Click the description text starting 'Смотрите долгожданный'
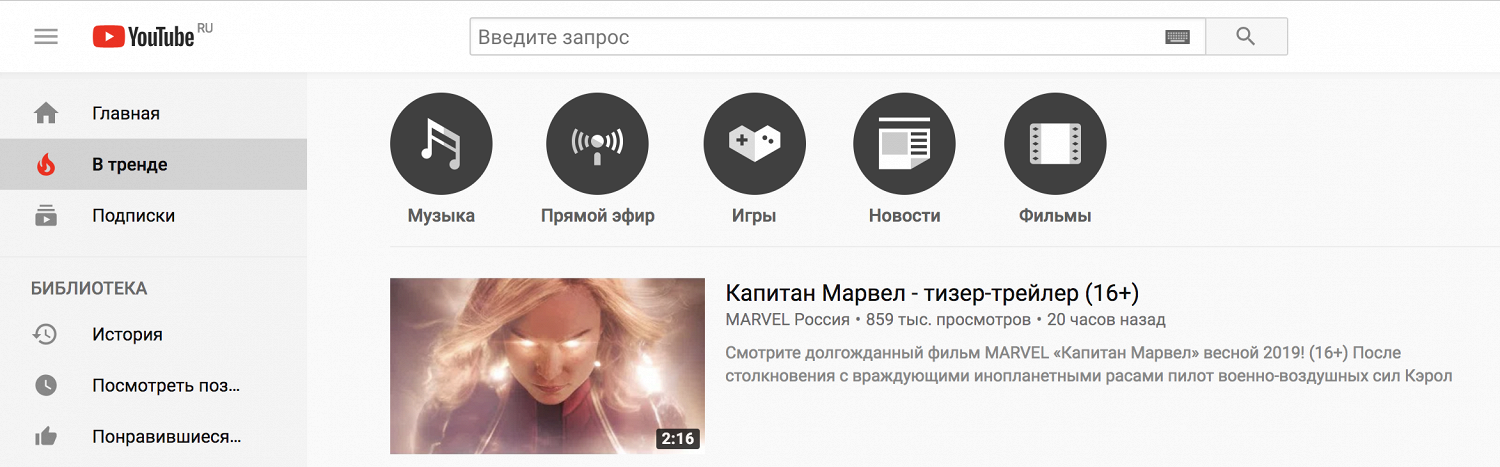Screen dimensions: 1500x467 point(1088,364)
